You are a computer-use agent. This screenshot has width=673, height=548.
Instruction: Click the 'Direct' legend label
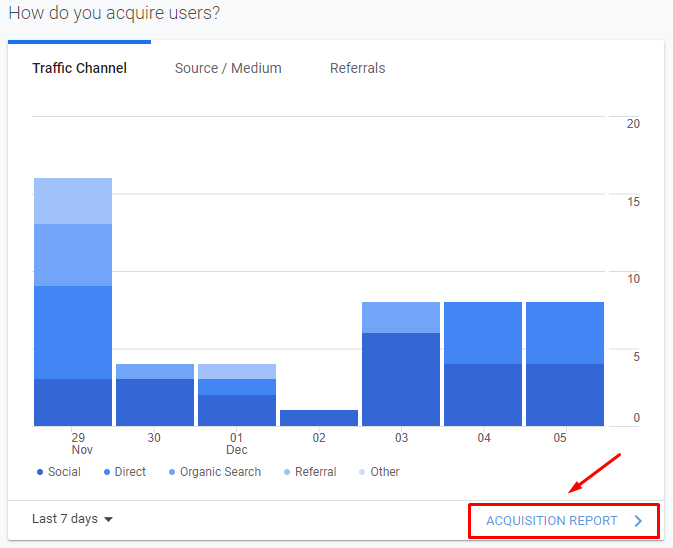[130, 472]
